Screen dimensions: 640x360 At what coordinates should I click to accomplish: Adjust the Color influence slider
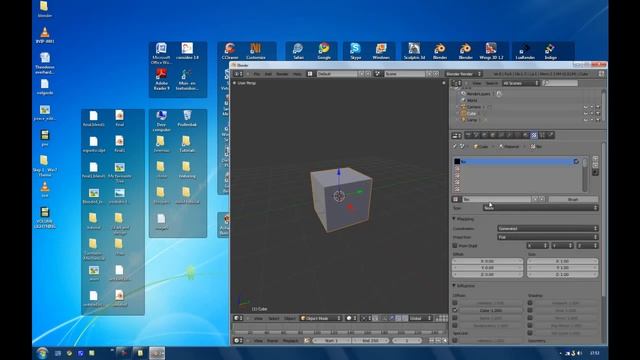pos(490,310)
